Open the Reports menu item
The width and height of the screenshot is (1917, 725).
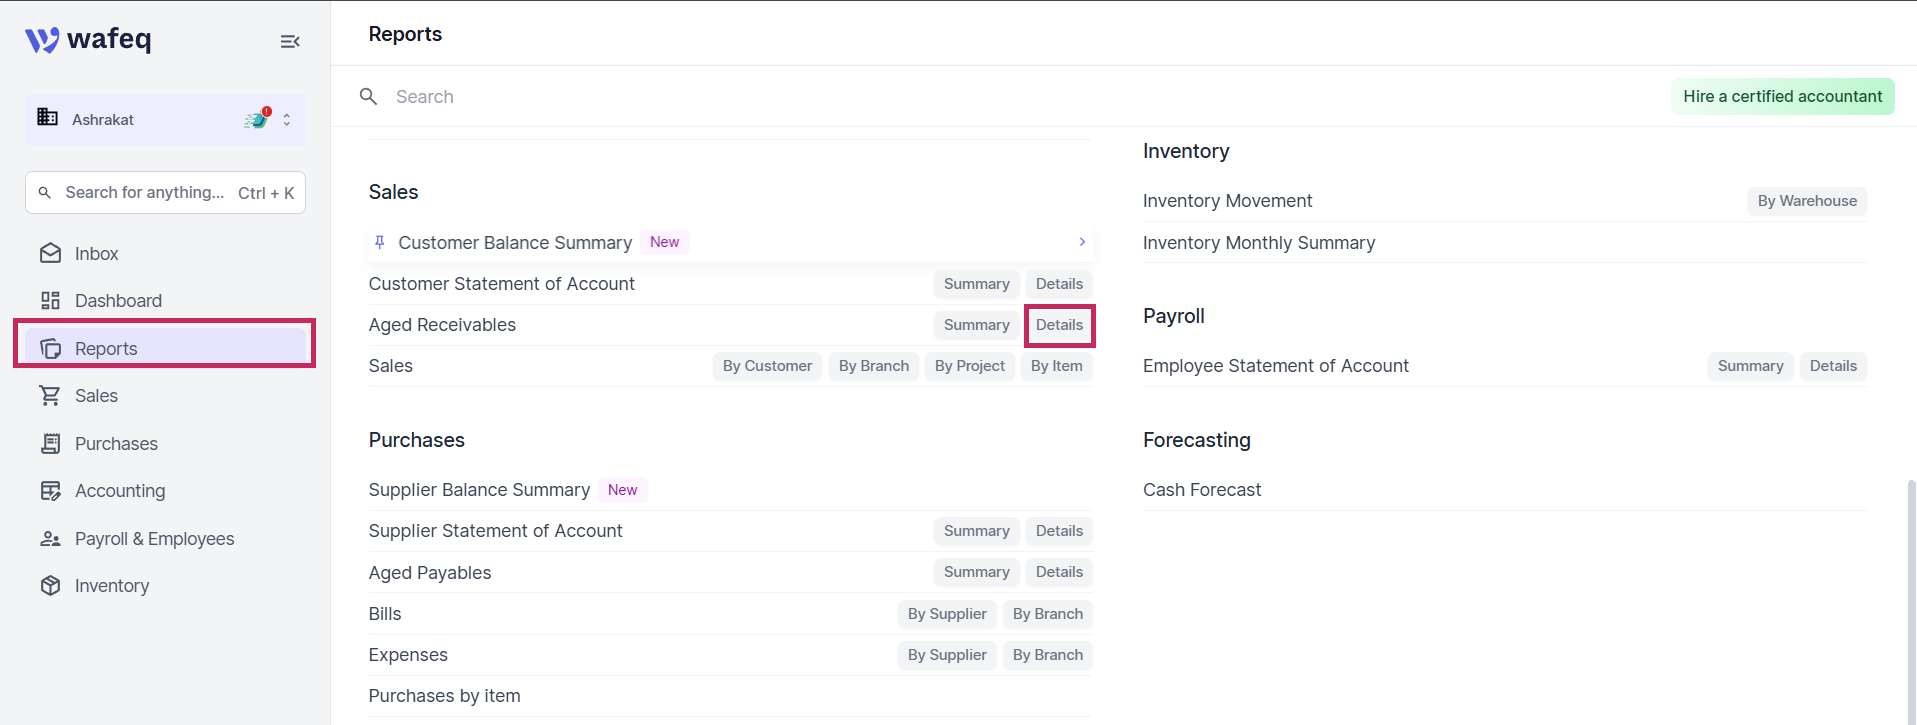point(165,348)
